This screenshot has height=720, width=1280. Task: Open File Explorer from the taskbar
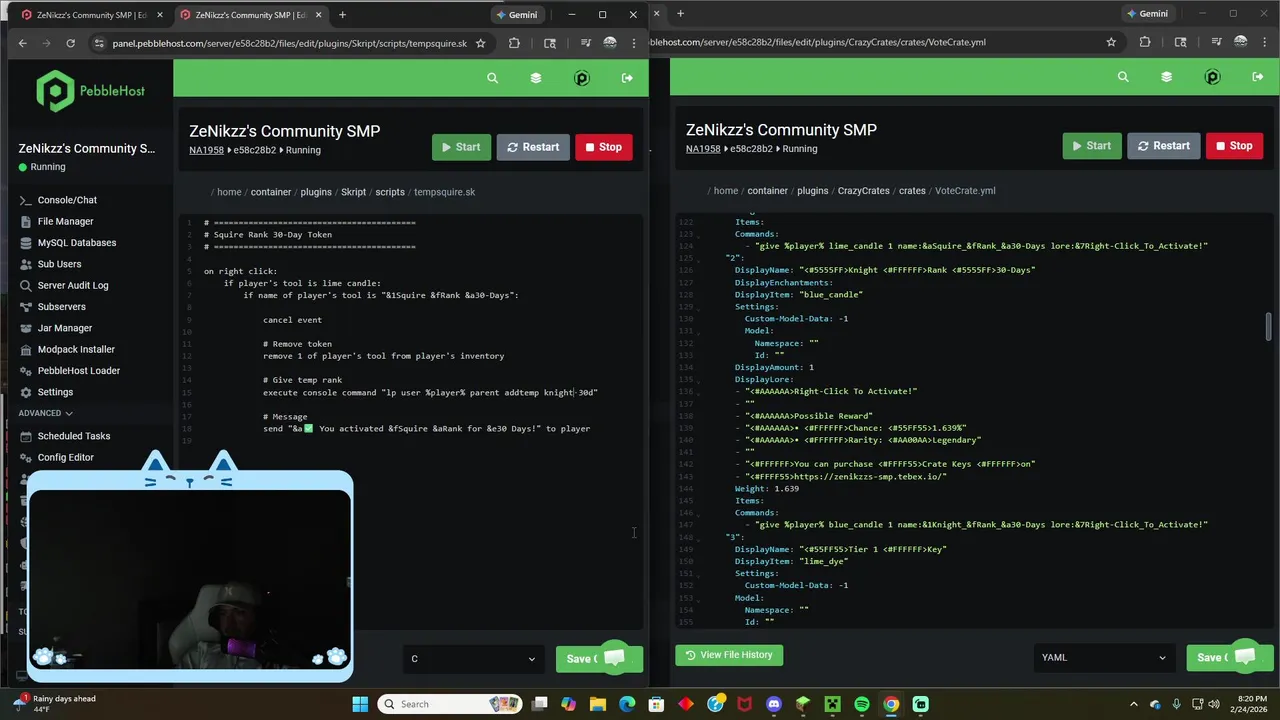pyautogui.click(x=598, y=704)
